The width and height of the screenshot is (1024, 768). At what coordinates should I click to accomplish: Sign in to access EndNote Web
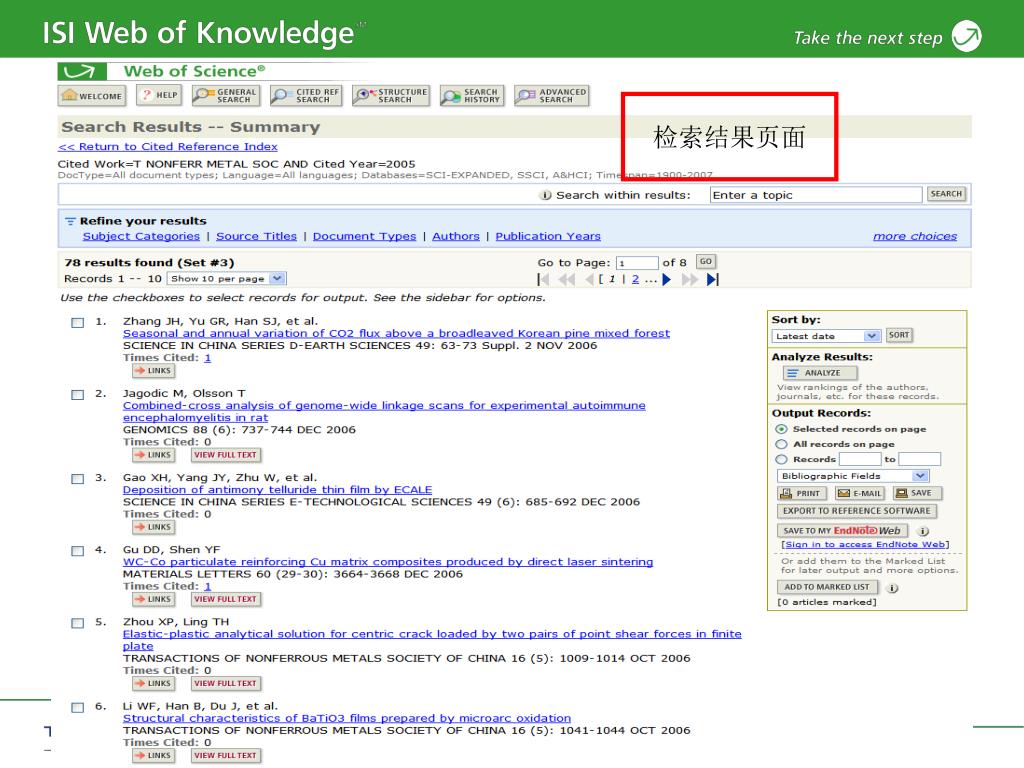(865, 545)
